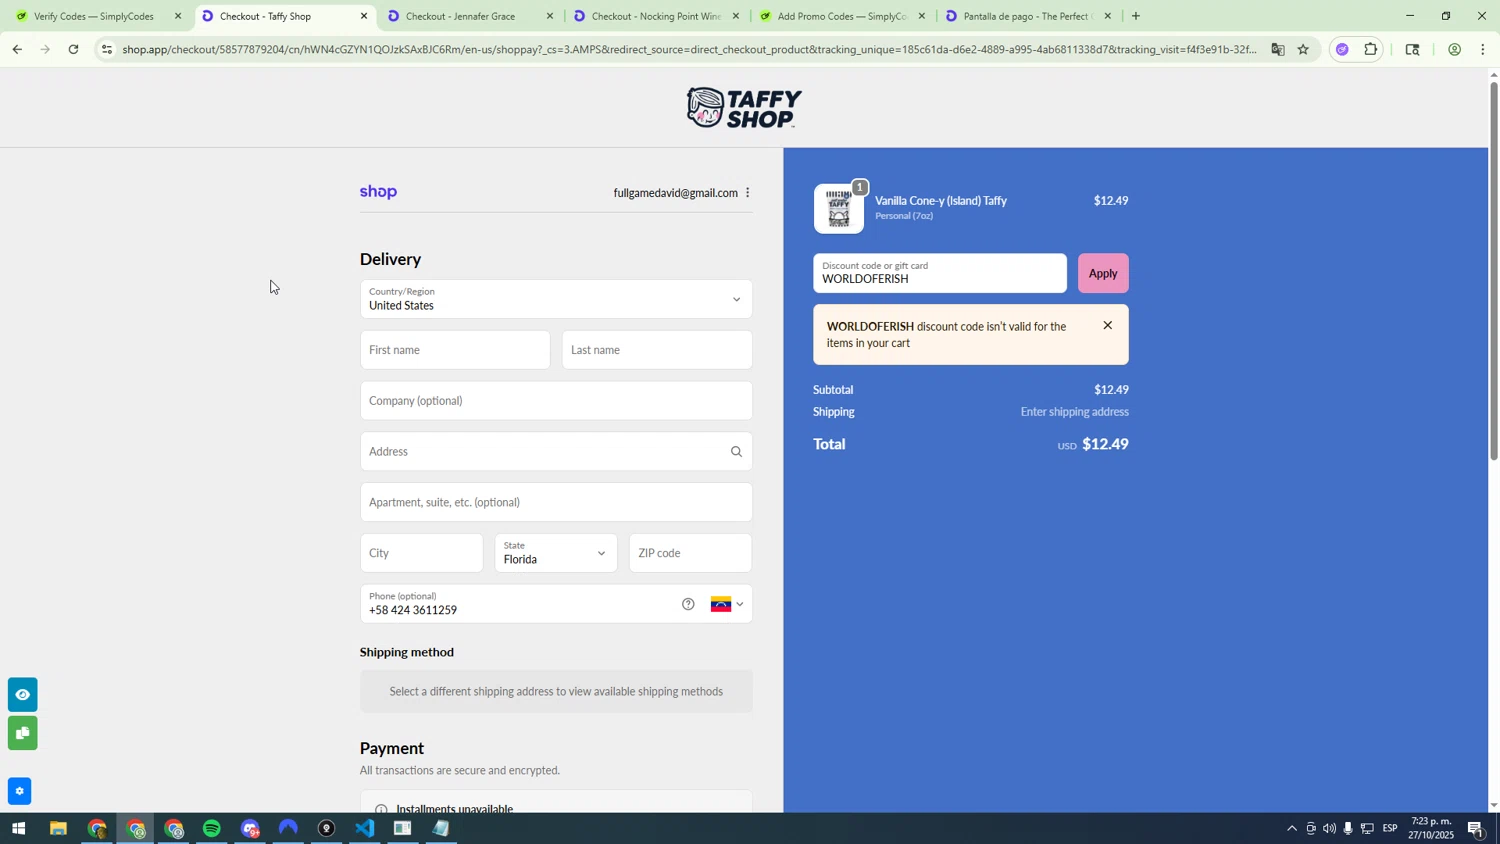Click the Last name field
The height and width of the screenshot is (844, 1500).
(657, 350)
